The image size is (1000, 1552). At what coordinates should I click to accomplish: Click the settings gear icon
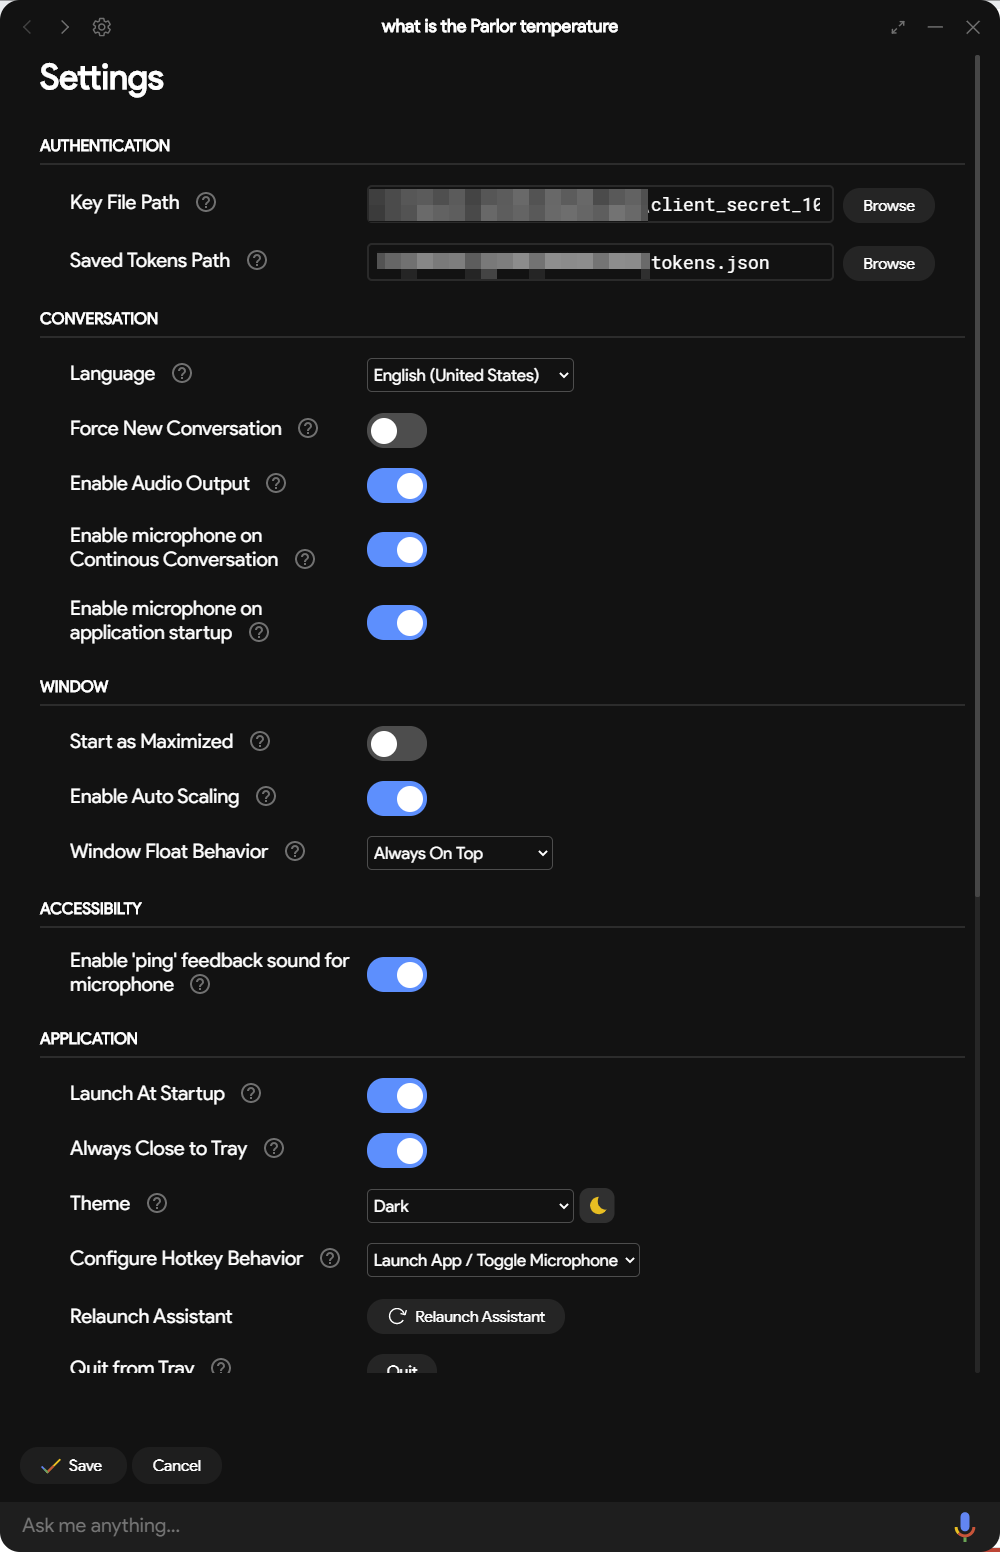point(101,27)
